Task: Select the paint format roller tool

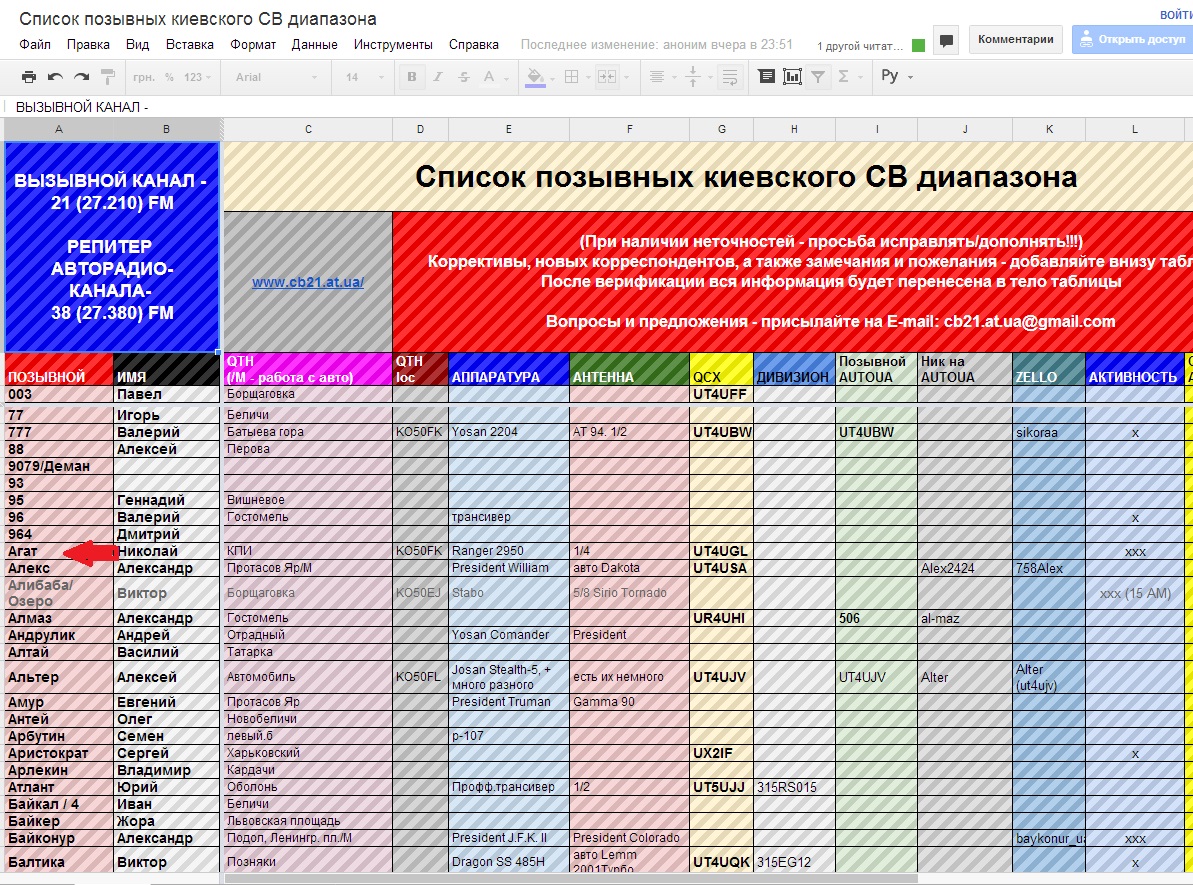Action: 107,77
